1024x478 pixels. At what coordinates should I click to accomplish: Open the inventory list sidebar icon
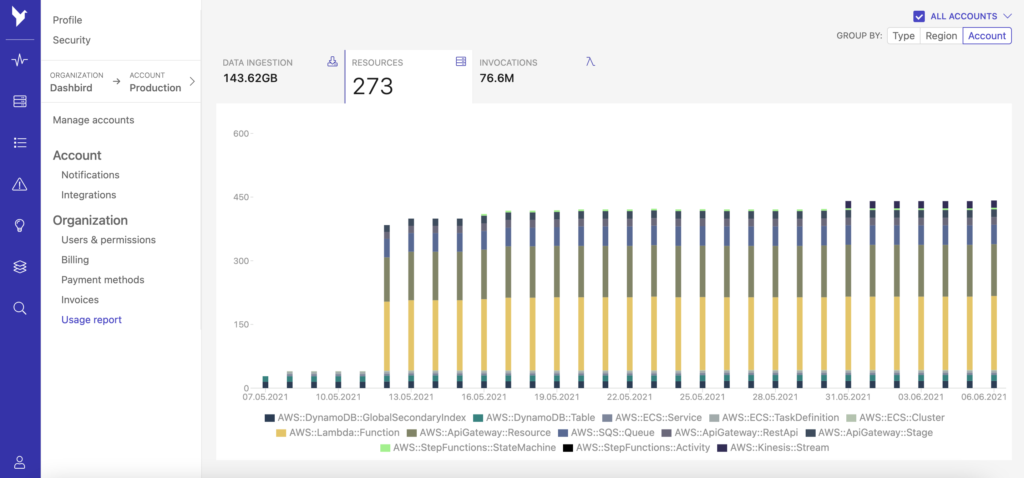19,143
